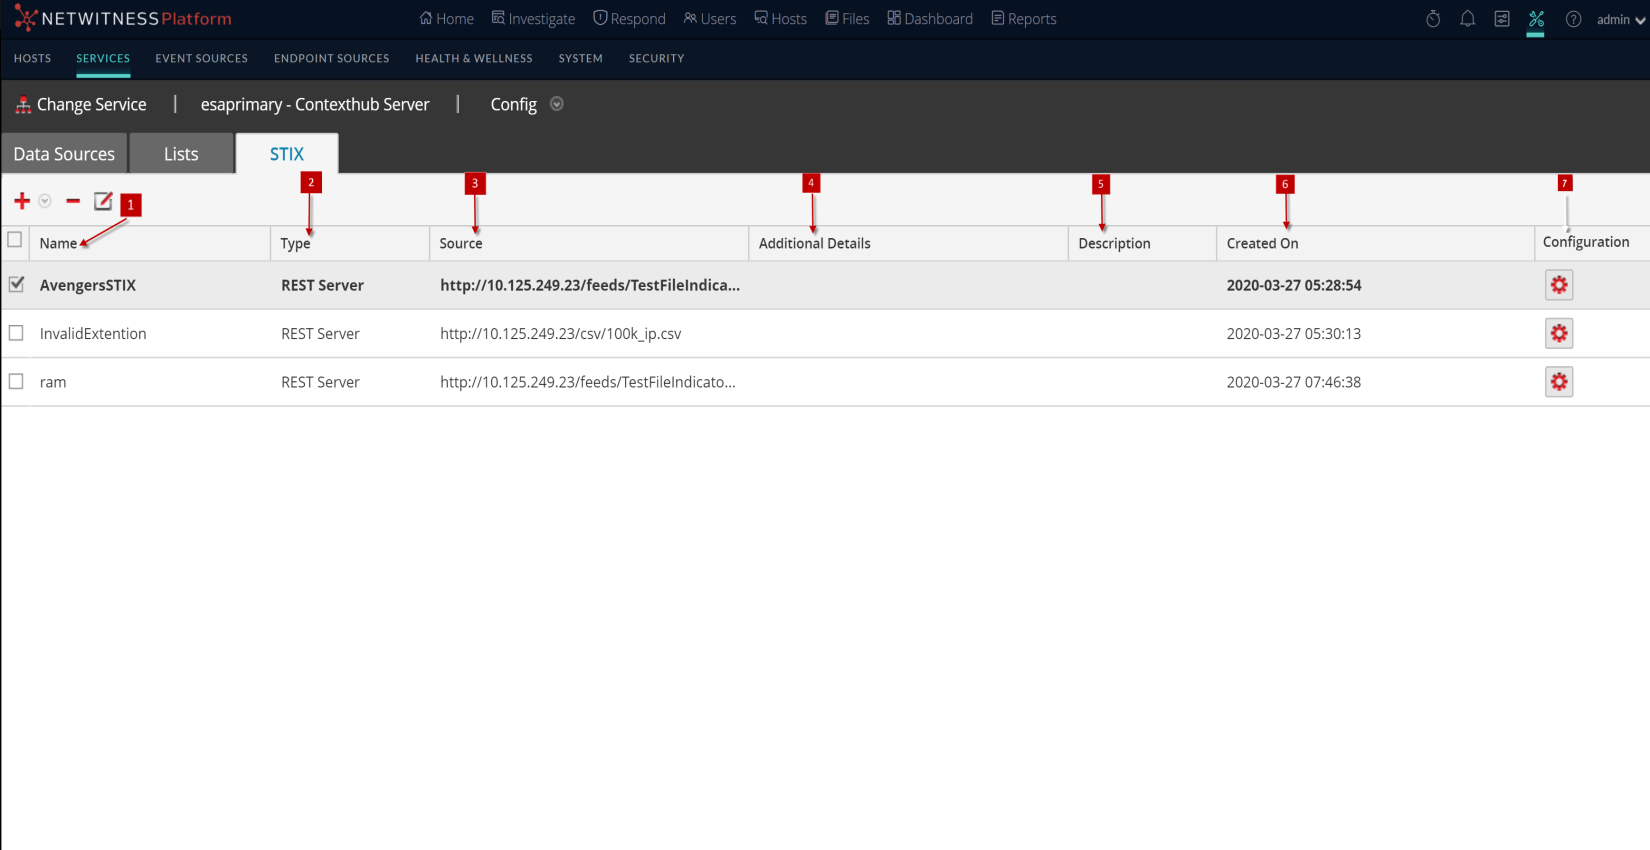Open configuration gear for InvalidExtention row
Image resolution: width=1650 pixels, height=850 pixels.
(1558, 333)
